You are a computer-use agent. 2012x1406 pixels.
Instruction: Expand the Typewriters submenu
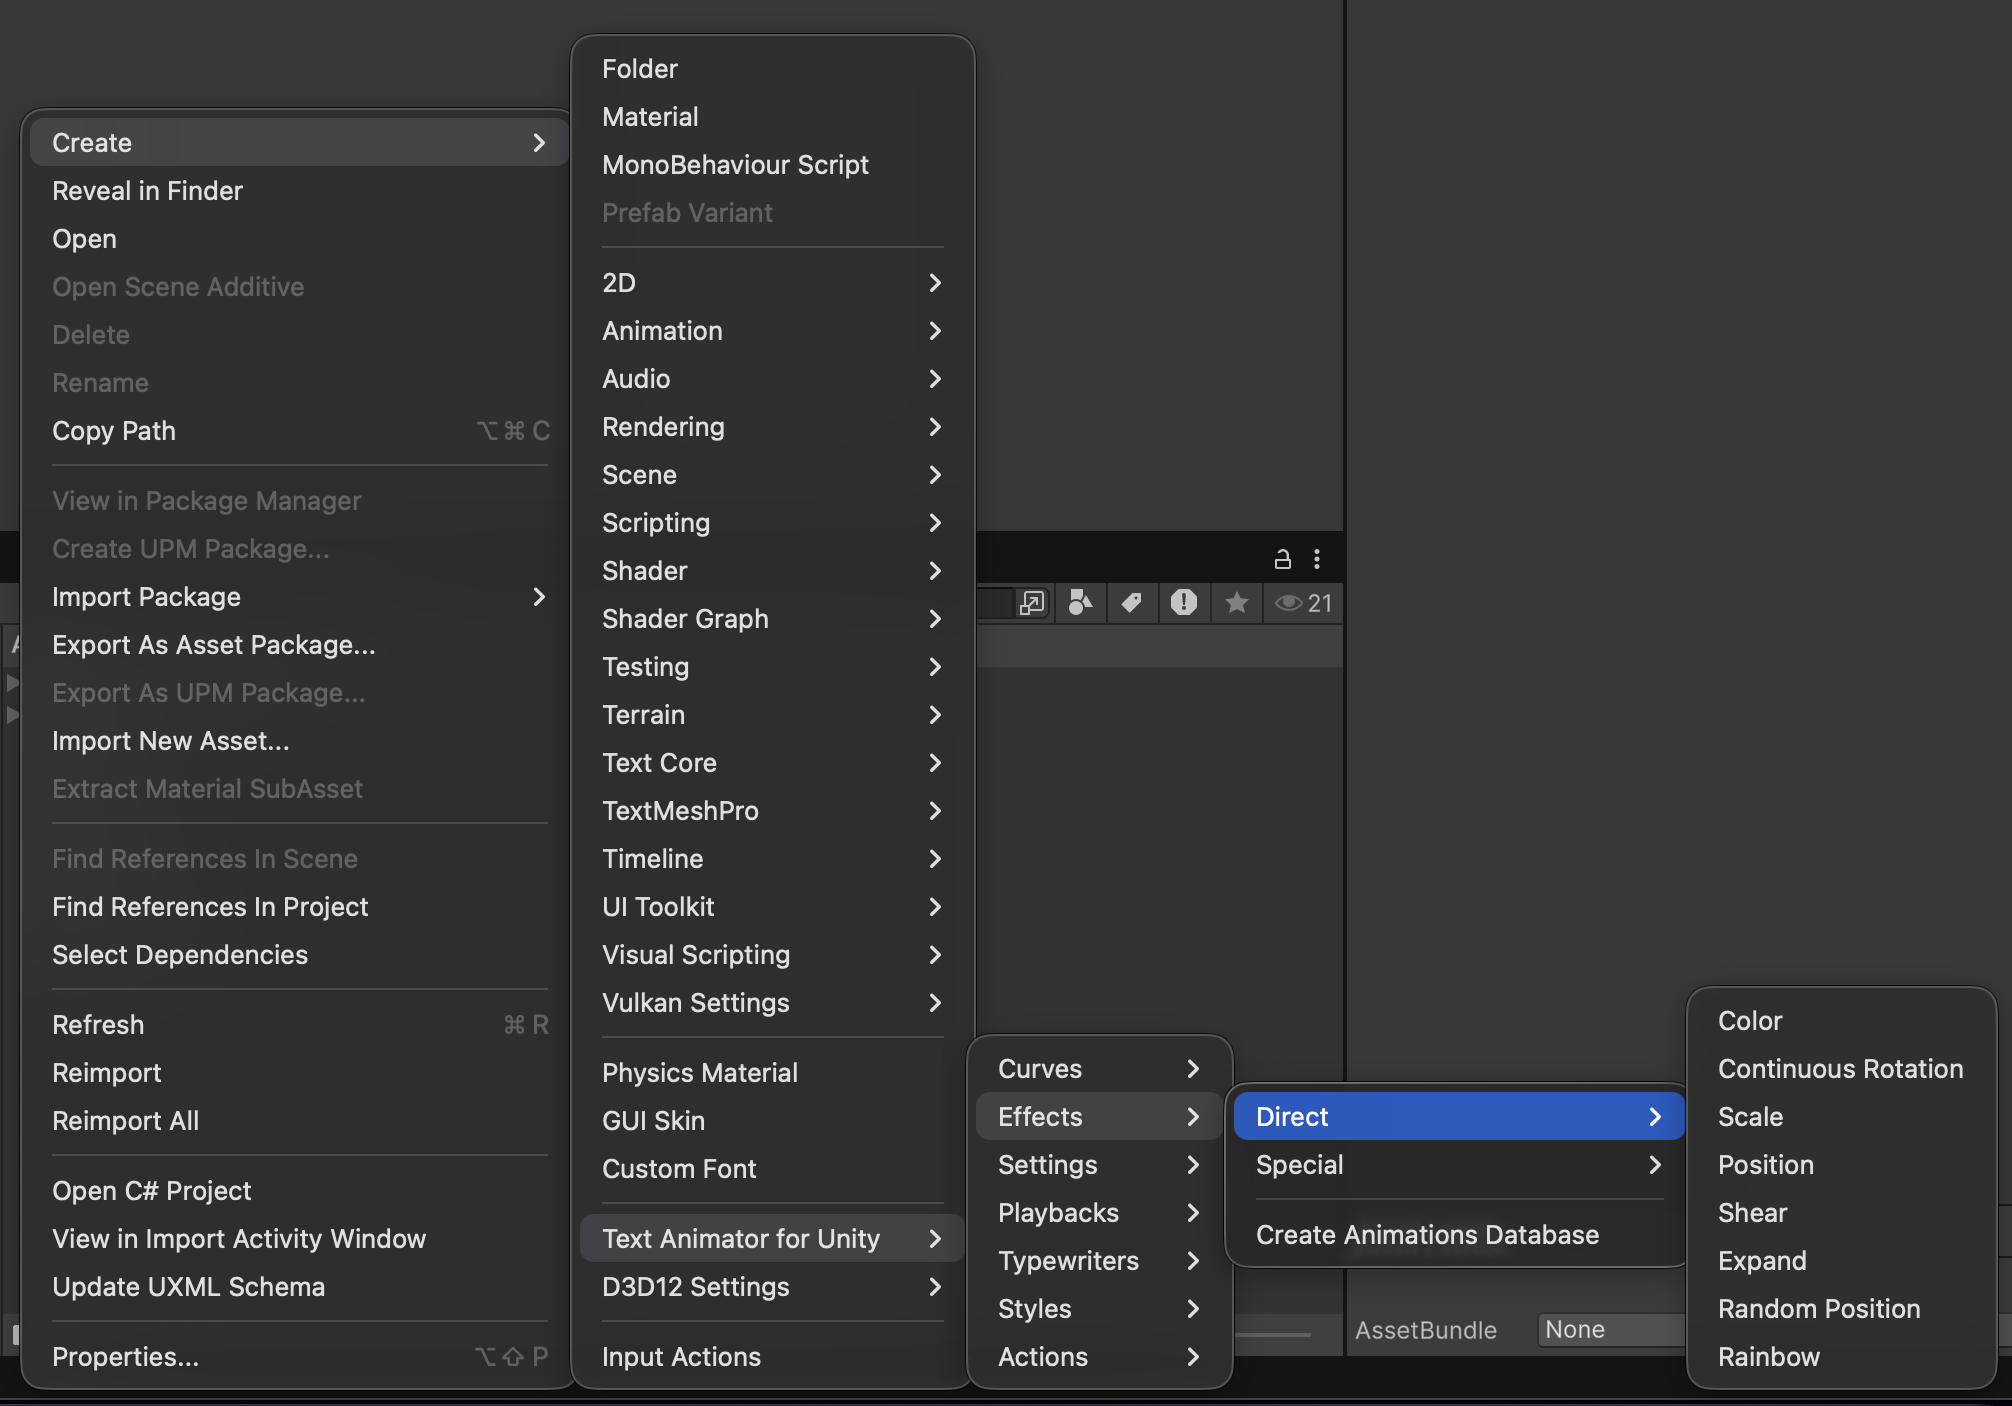click(1097, 1261)
